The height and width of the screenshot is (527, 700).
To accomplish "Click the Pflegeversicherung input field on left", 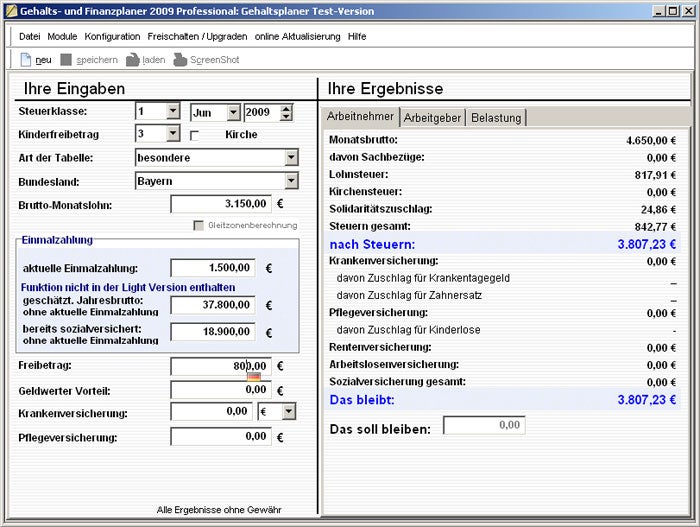I will pos(221,436).
